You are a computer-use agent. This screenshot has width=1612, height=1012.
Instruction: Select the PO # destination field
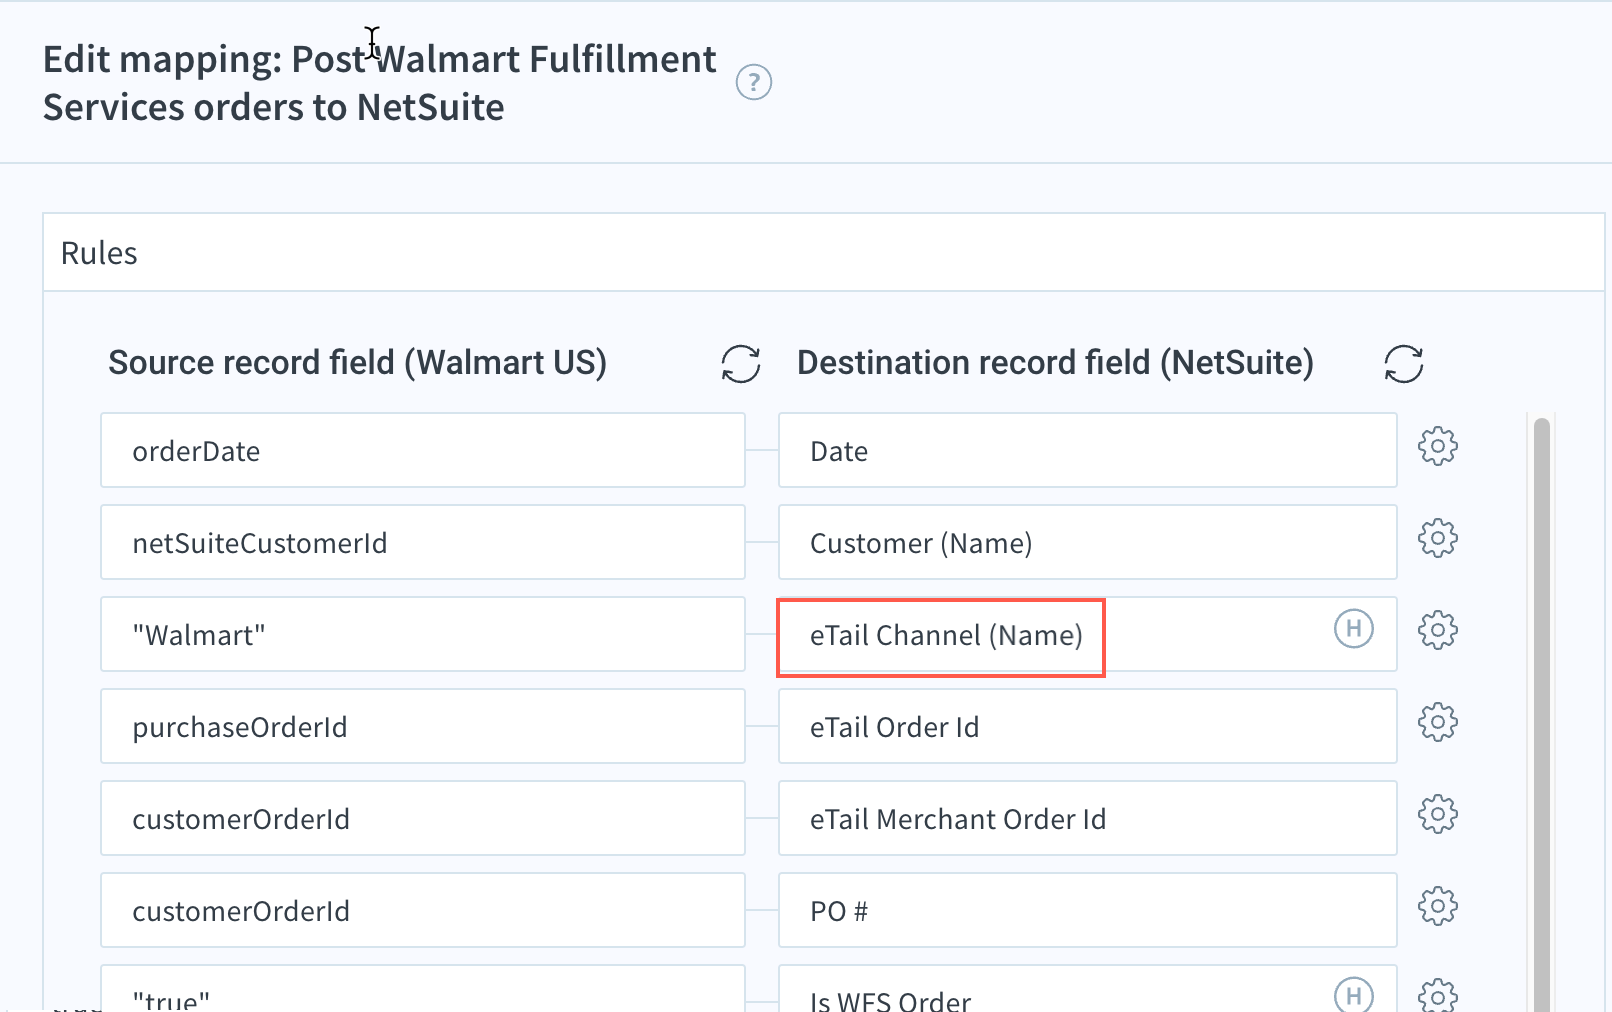click(x=1088, y=910)
